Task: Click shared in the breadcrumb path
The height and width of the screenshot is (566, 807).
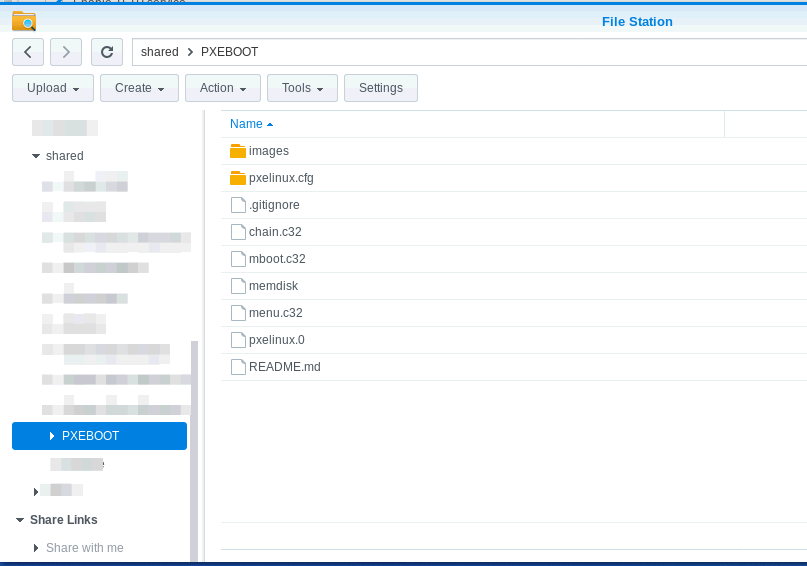Action: [x=160, y=52]
